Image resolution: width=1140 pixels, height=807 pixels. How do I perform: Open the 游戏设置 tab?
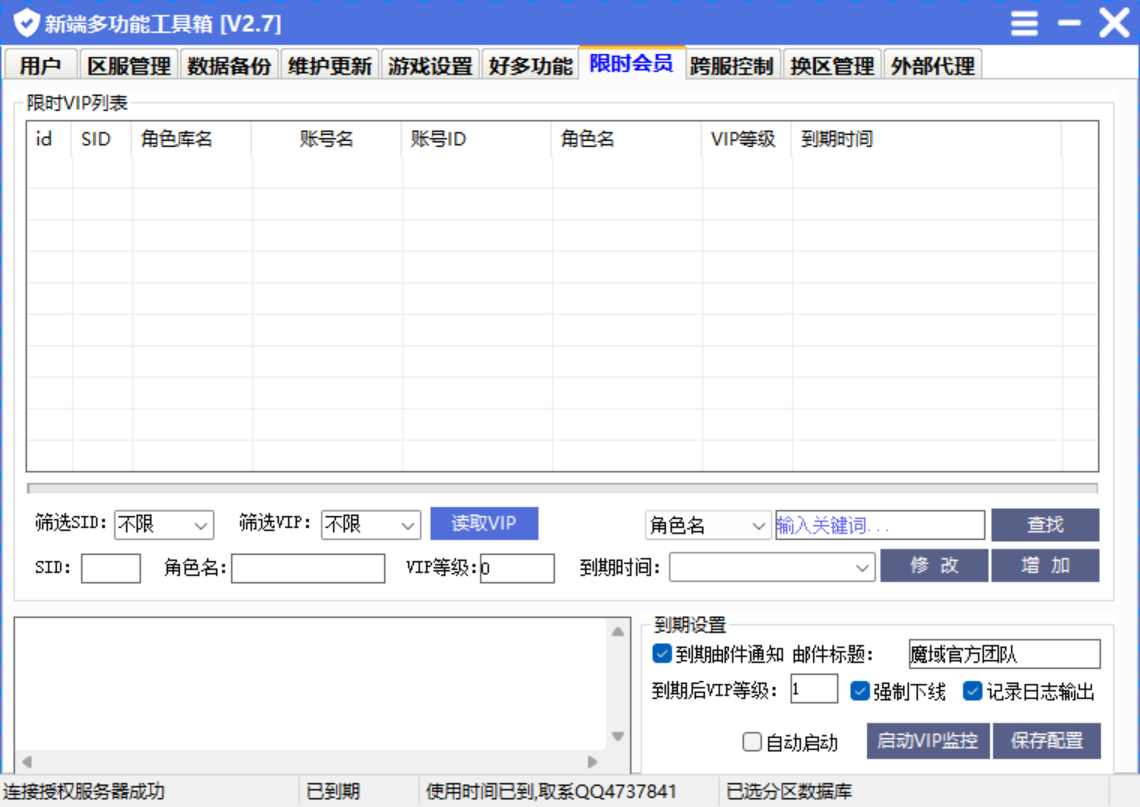tap(430, 65)
